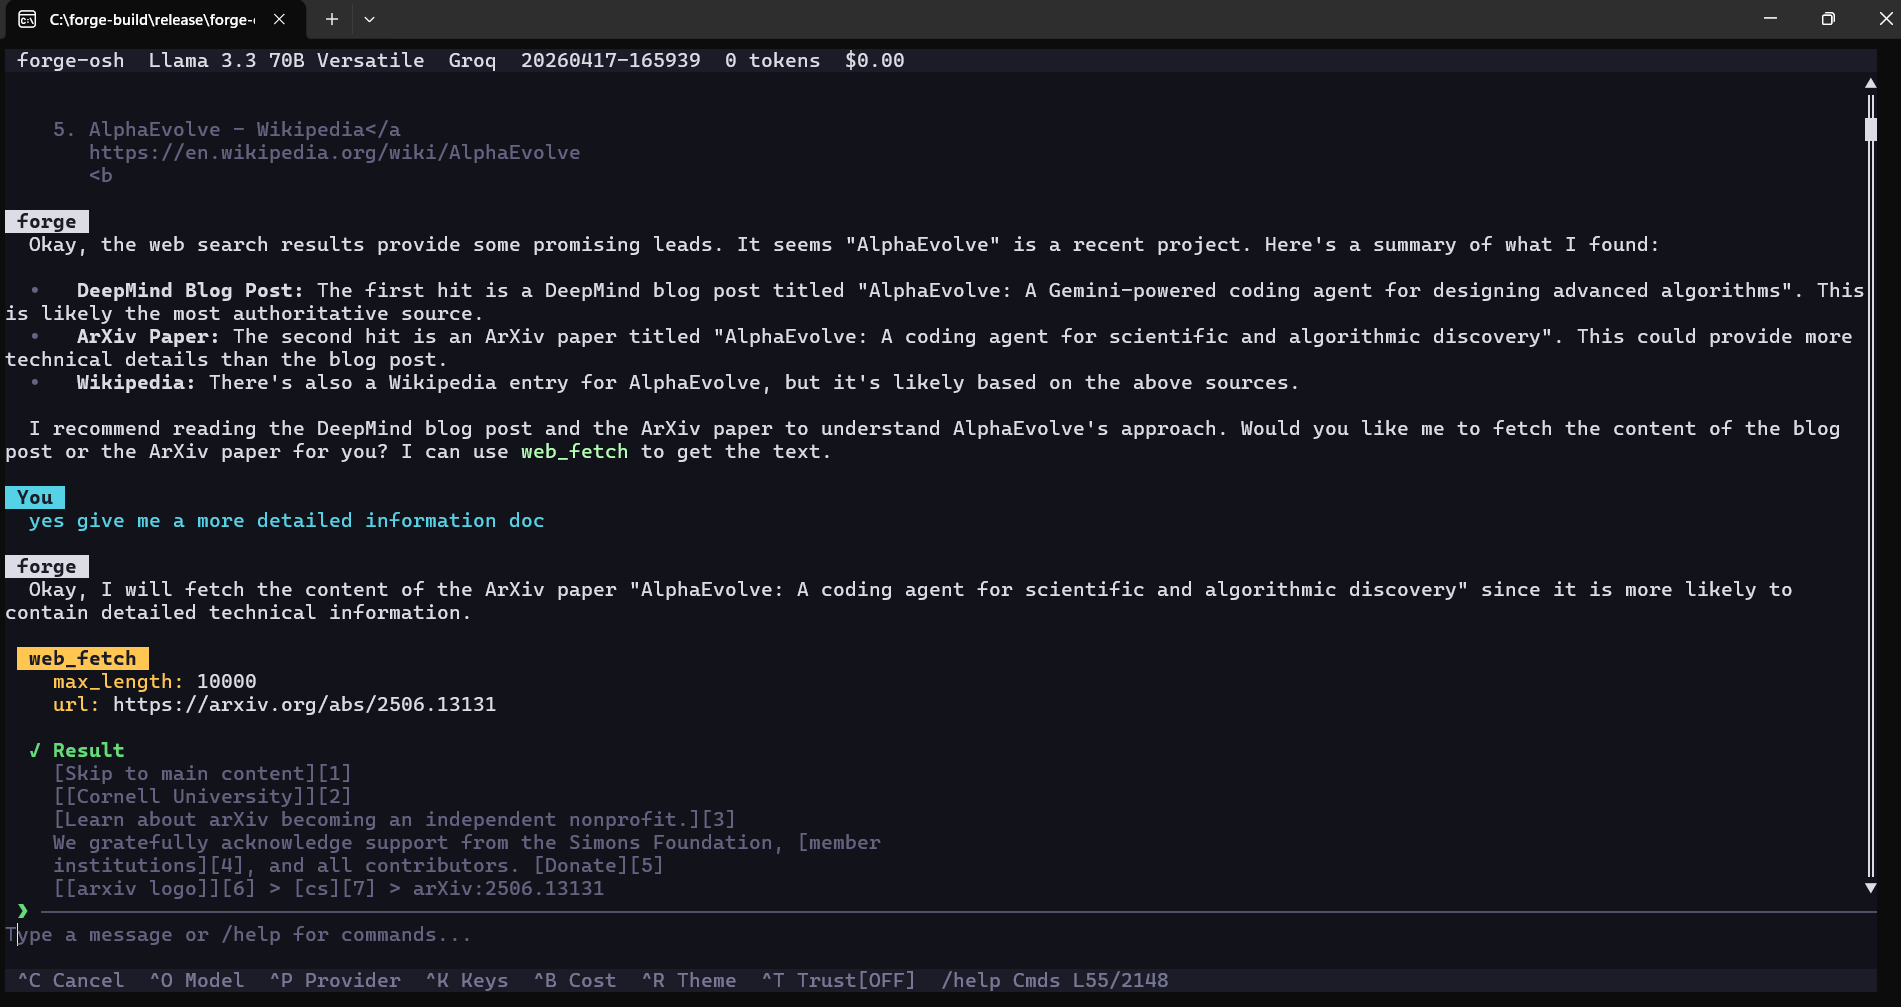The image size is (1901, 1007).
Task: Click the $0.00 cost value
Action: pos(875,61)
